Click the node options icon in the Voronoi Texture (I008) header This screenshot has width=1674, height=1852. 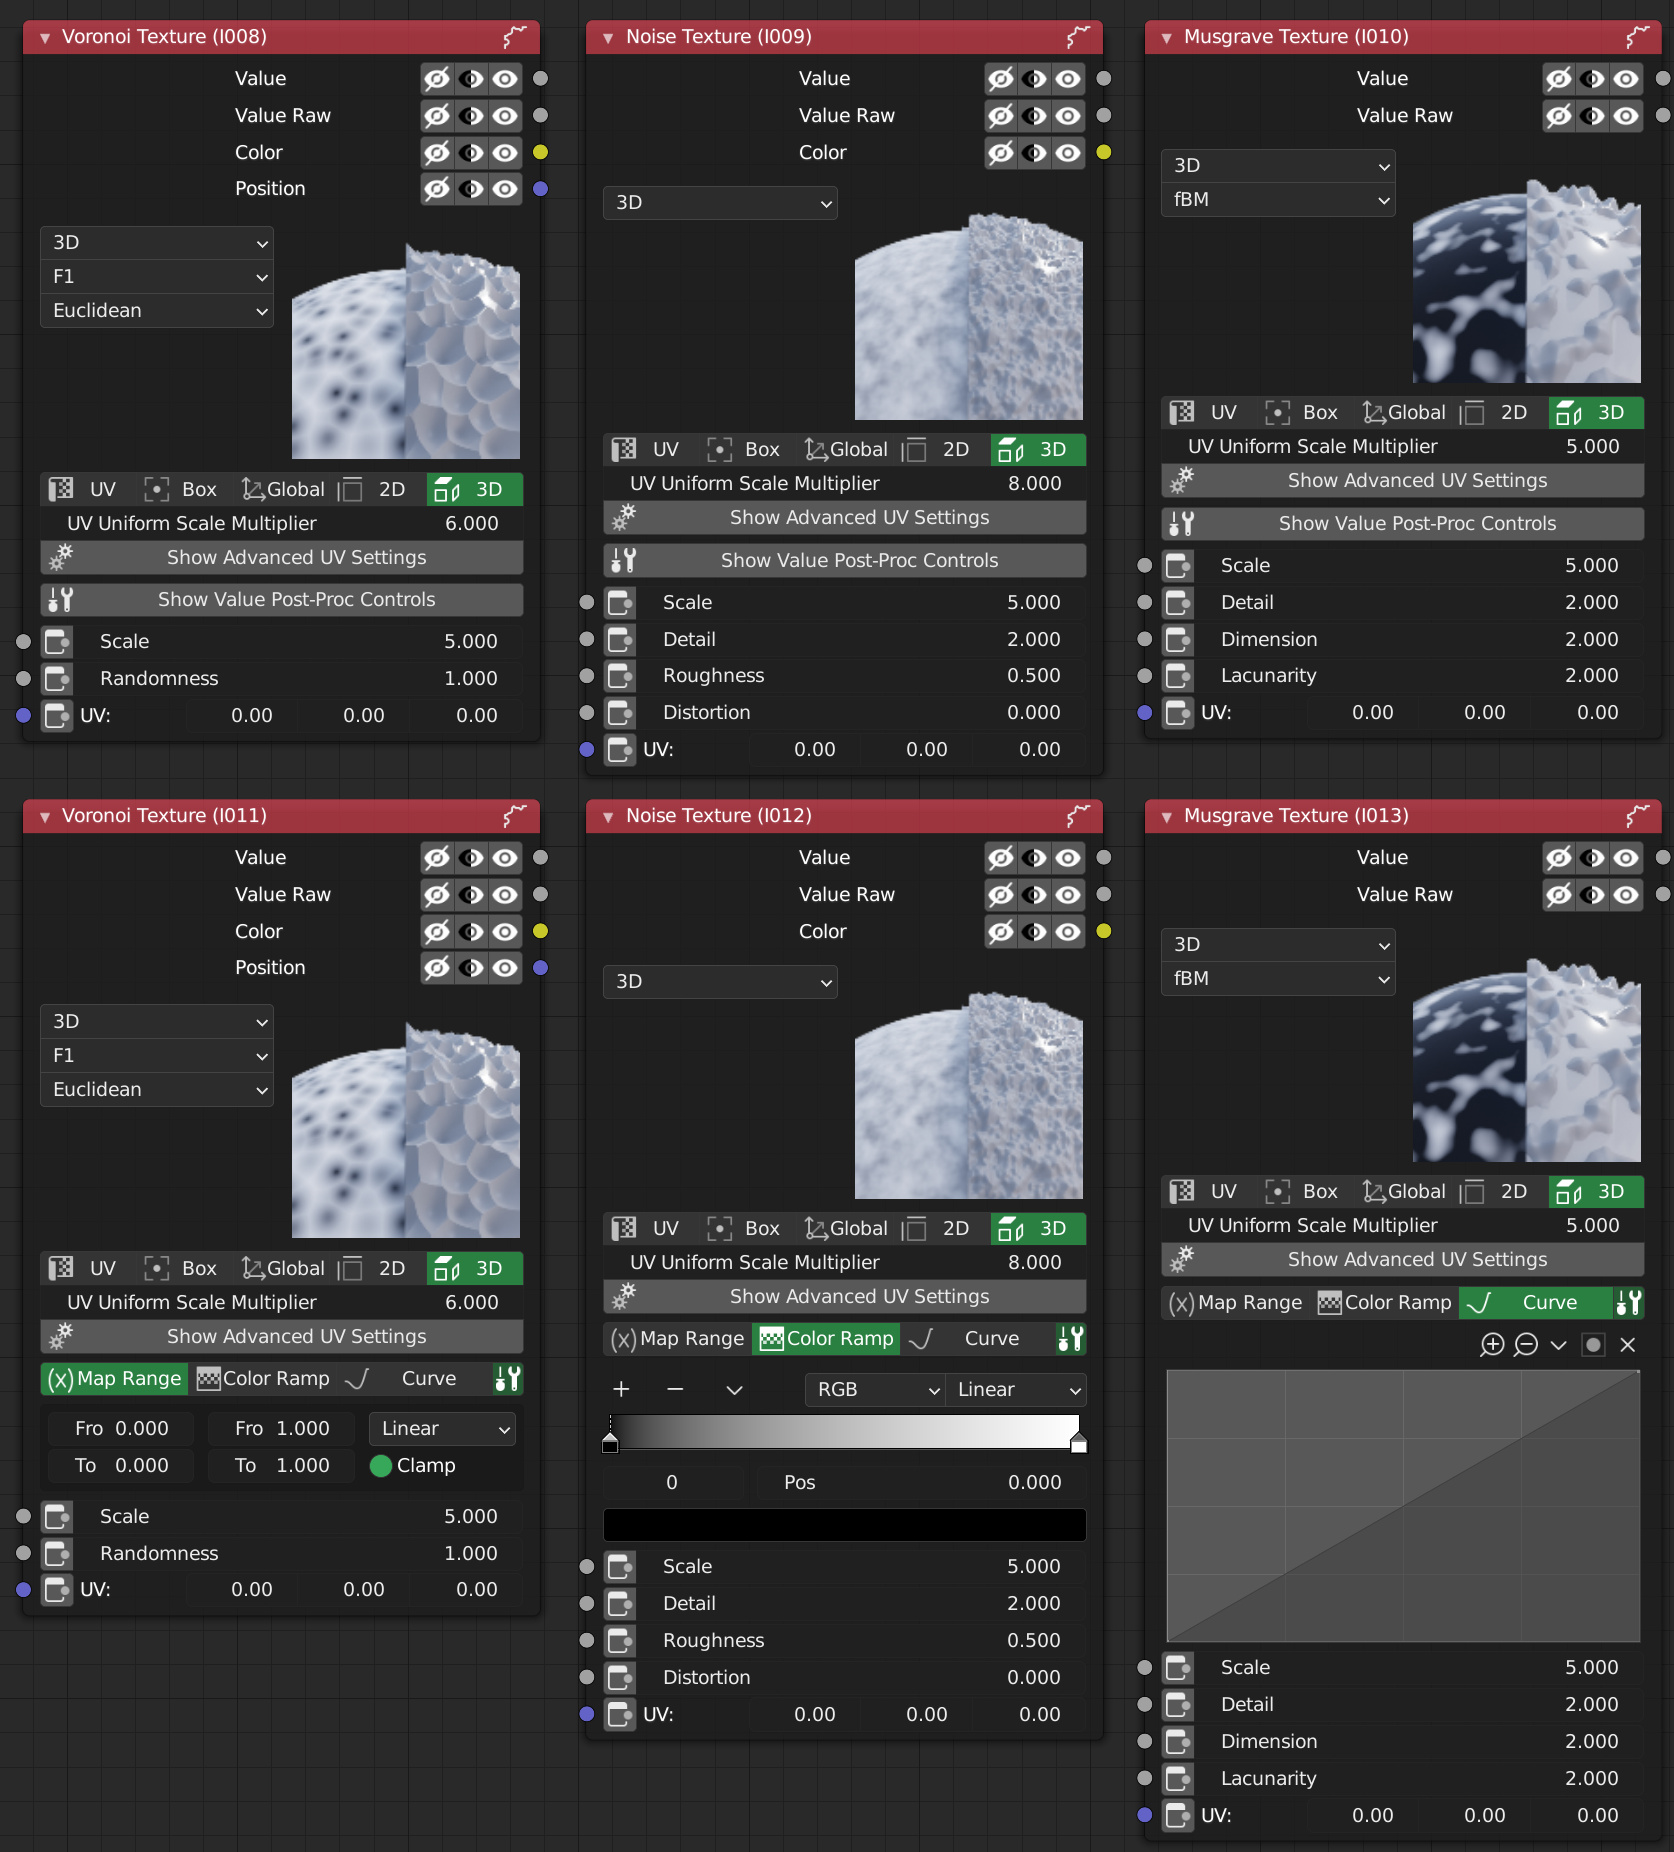click(x=514, y=37)
